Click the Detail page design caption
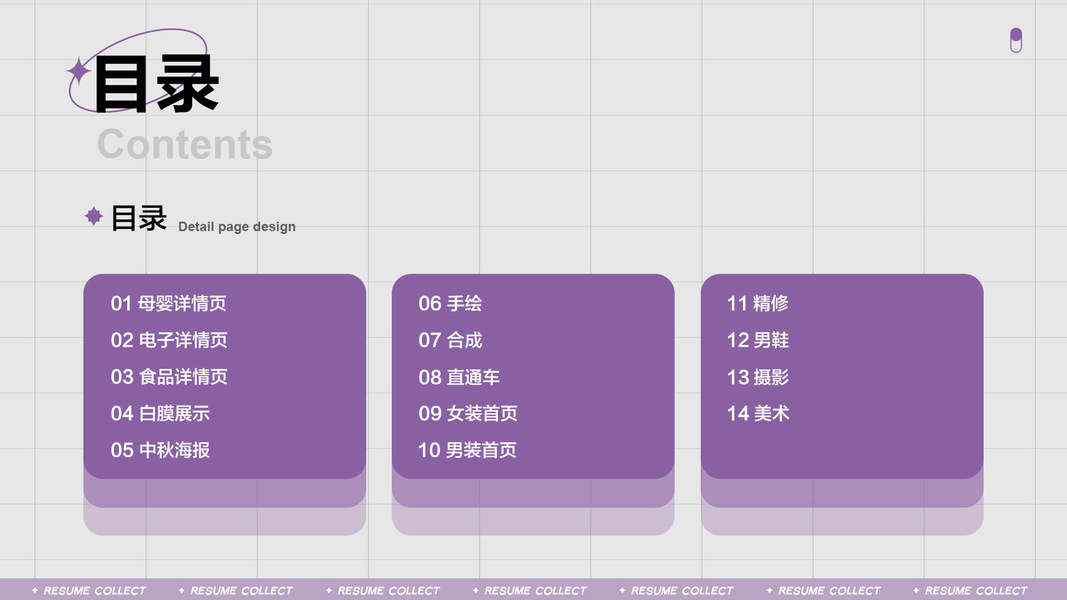The image size is (1067, 600). coord(237,227)
